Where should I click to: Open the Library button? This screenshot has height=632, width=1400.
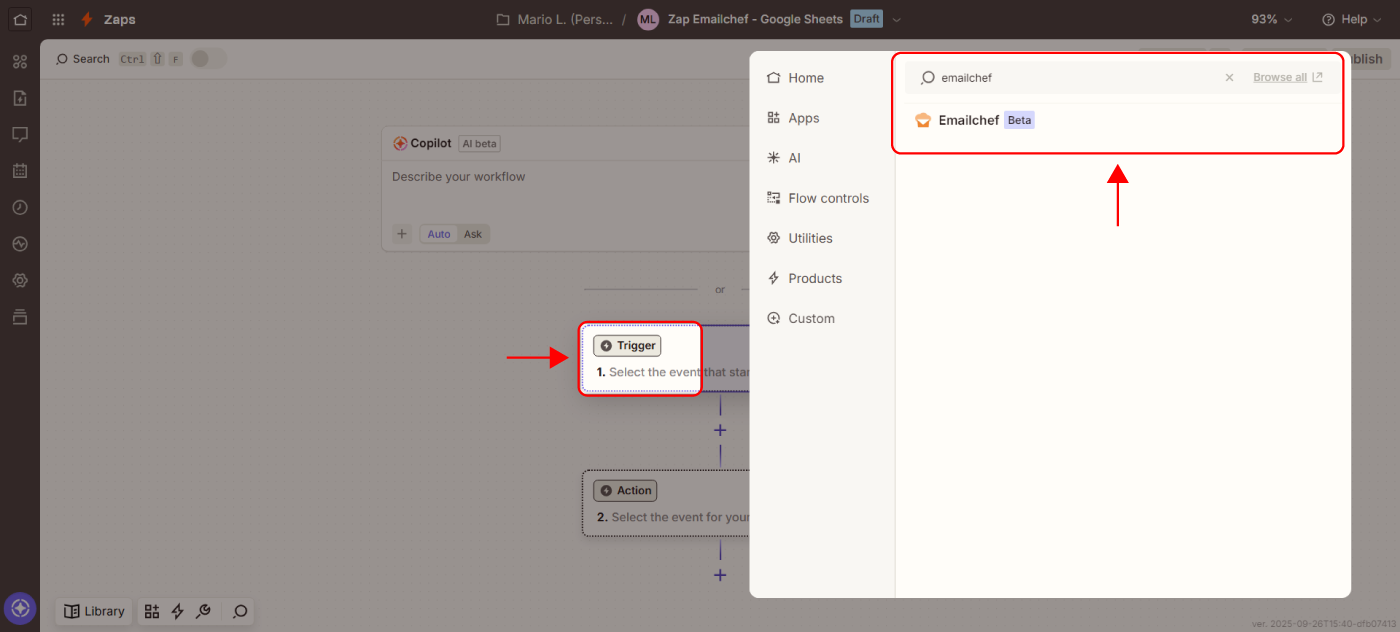[95, 611]
